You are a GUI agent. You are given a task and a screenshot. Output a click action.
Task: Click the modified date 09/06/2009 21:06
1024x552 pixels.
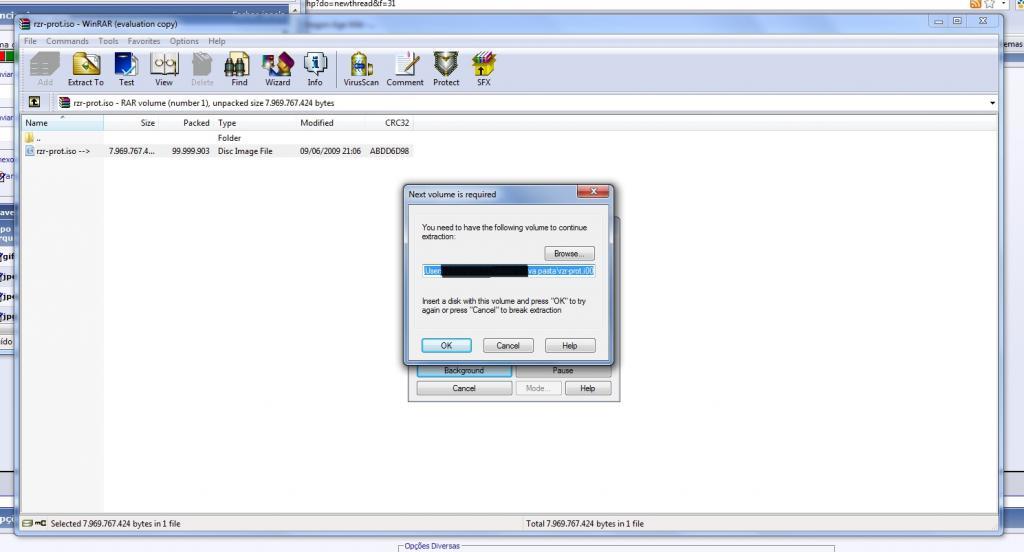click(x=330, y=151)
